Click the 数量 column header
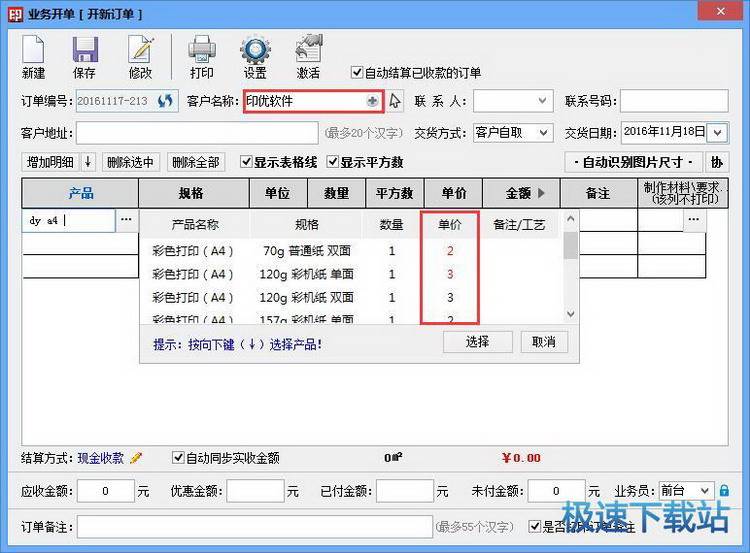 337,193
